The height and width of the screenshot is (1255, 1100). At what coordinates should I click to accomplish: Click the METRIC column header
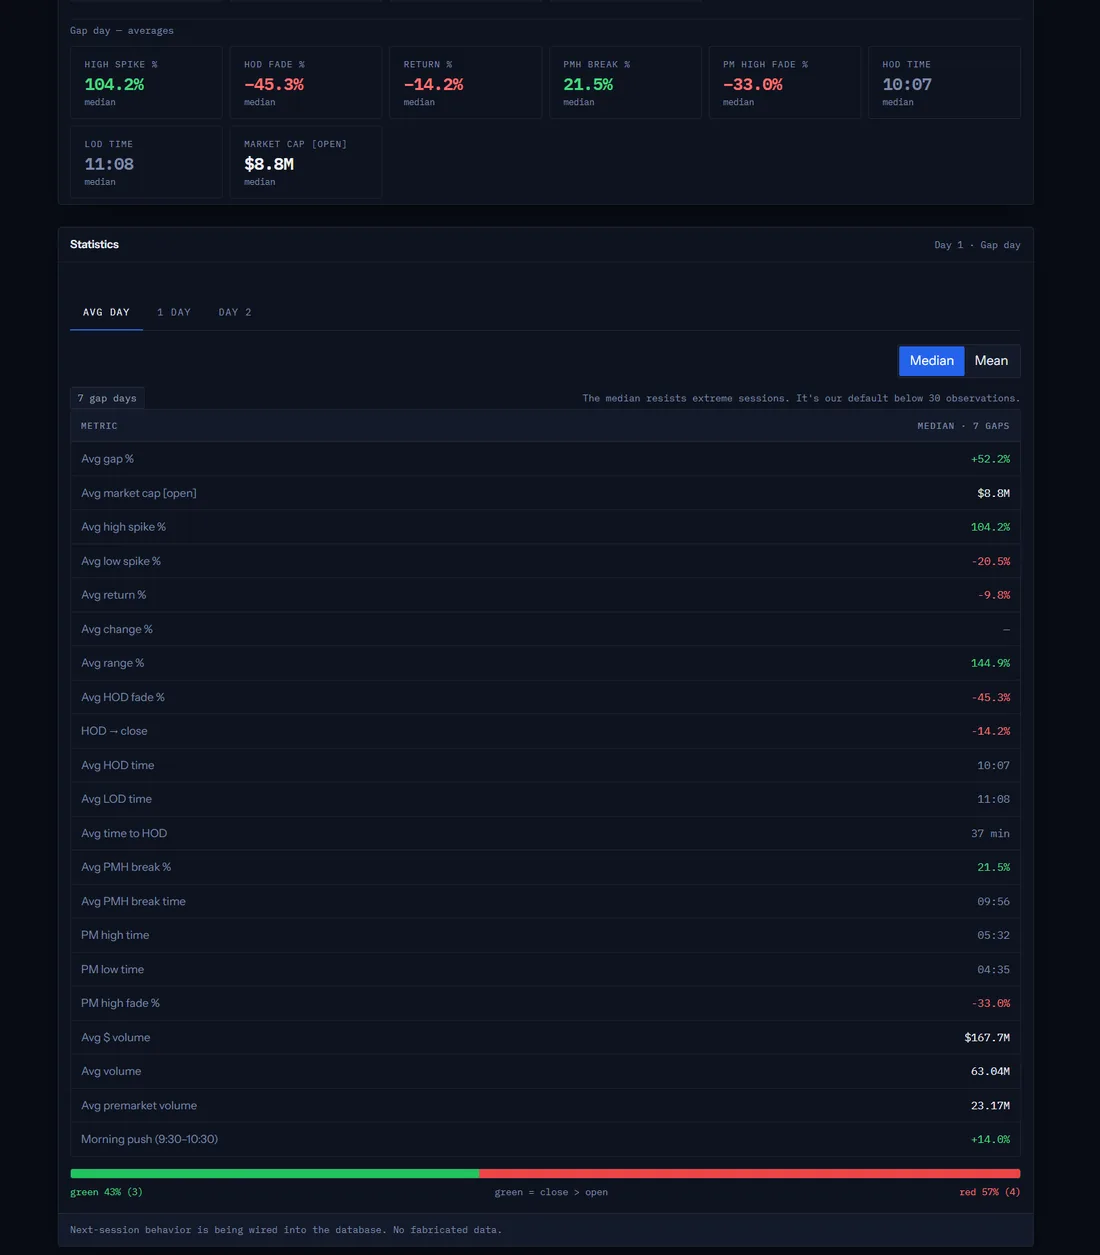[x=99, y=426]
